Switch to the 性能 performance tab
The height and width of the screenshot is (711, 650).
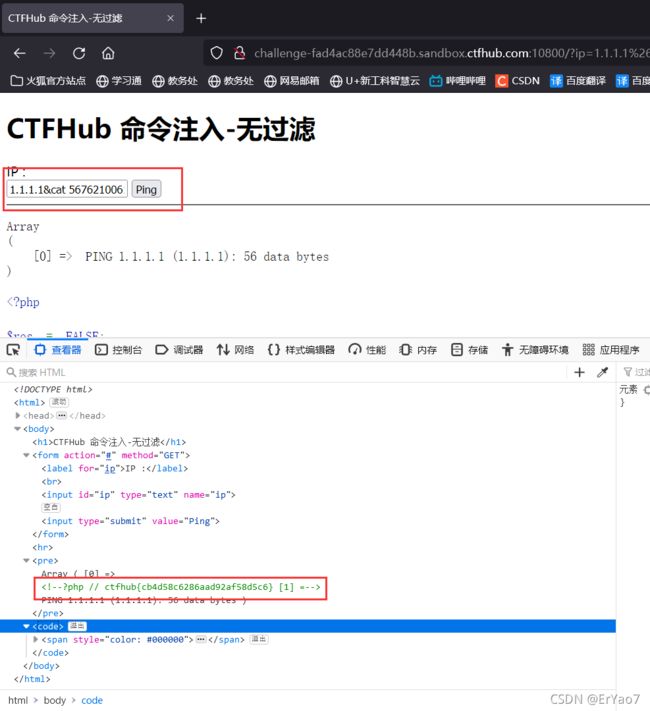point(367,350)
